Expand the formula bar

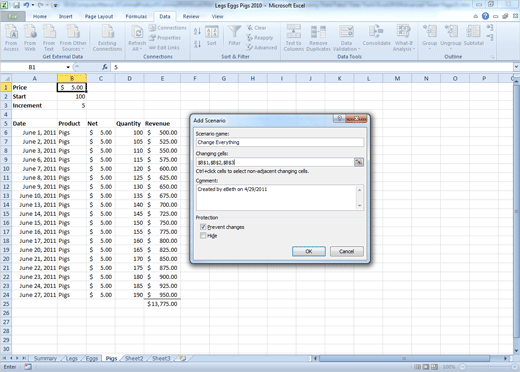(x=516, y=67)
